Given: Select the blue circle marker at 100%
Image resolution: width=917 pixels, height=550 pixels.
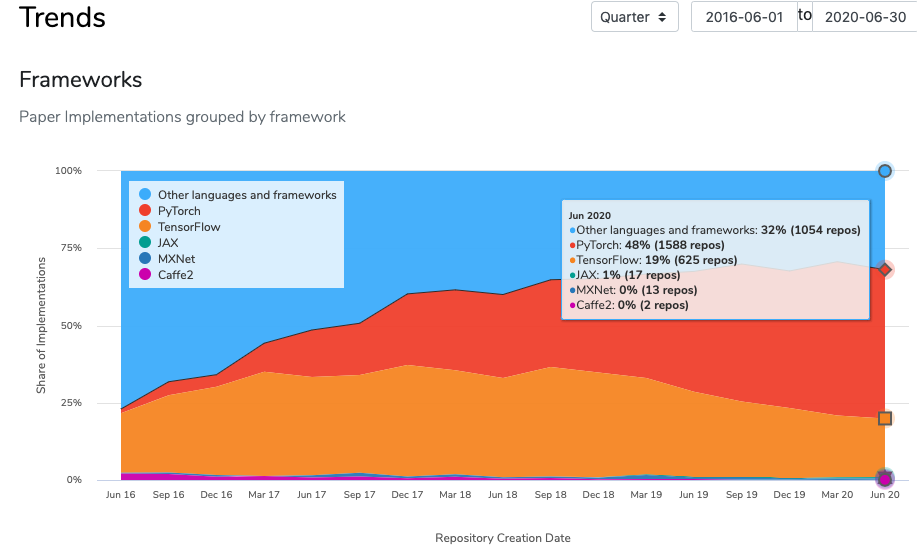Looking at the screenshot, I should (885, 171).
